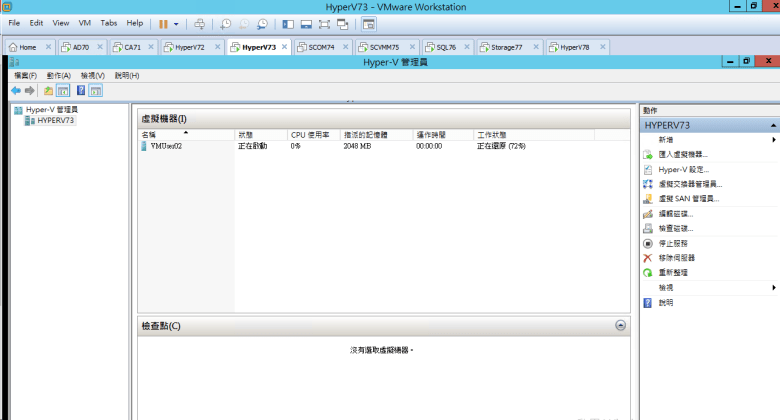Open the 動作(A) menu
The height and width of the screenshot is (420, 780).
tap(58, 75)
